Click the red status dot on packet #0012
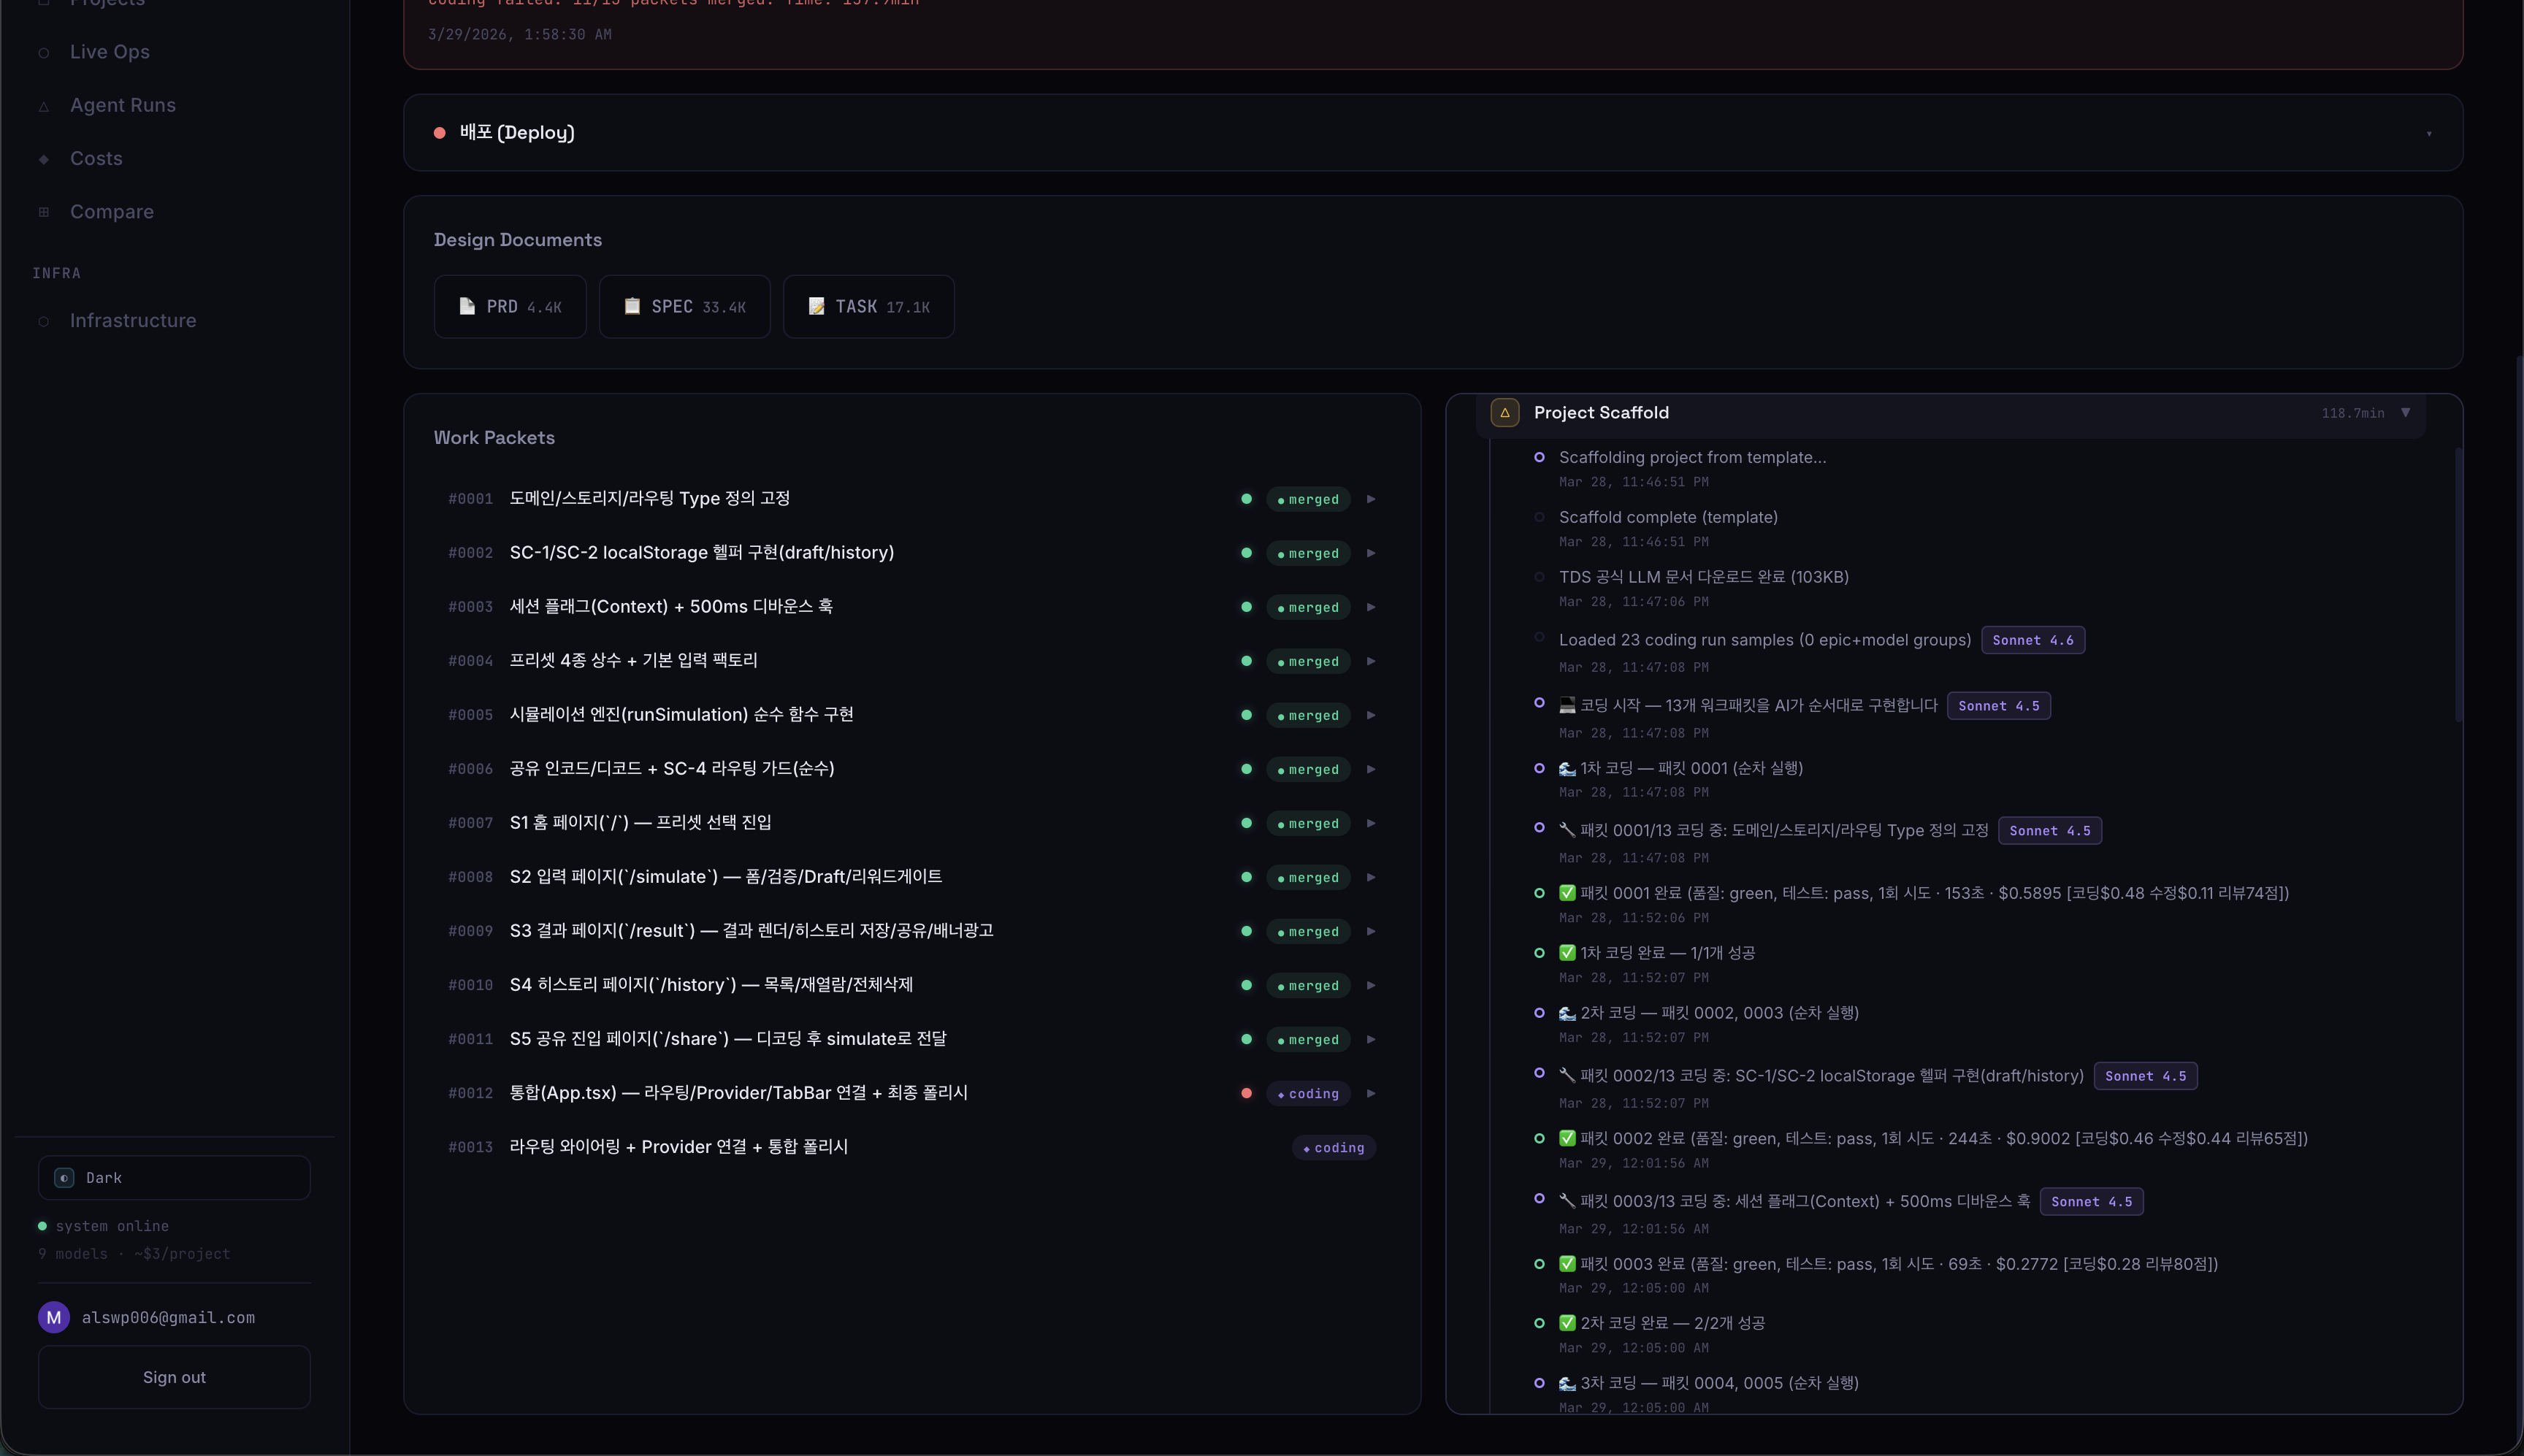This screenshot has height=1456, width=2524. coord(1246,1093)
